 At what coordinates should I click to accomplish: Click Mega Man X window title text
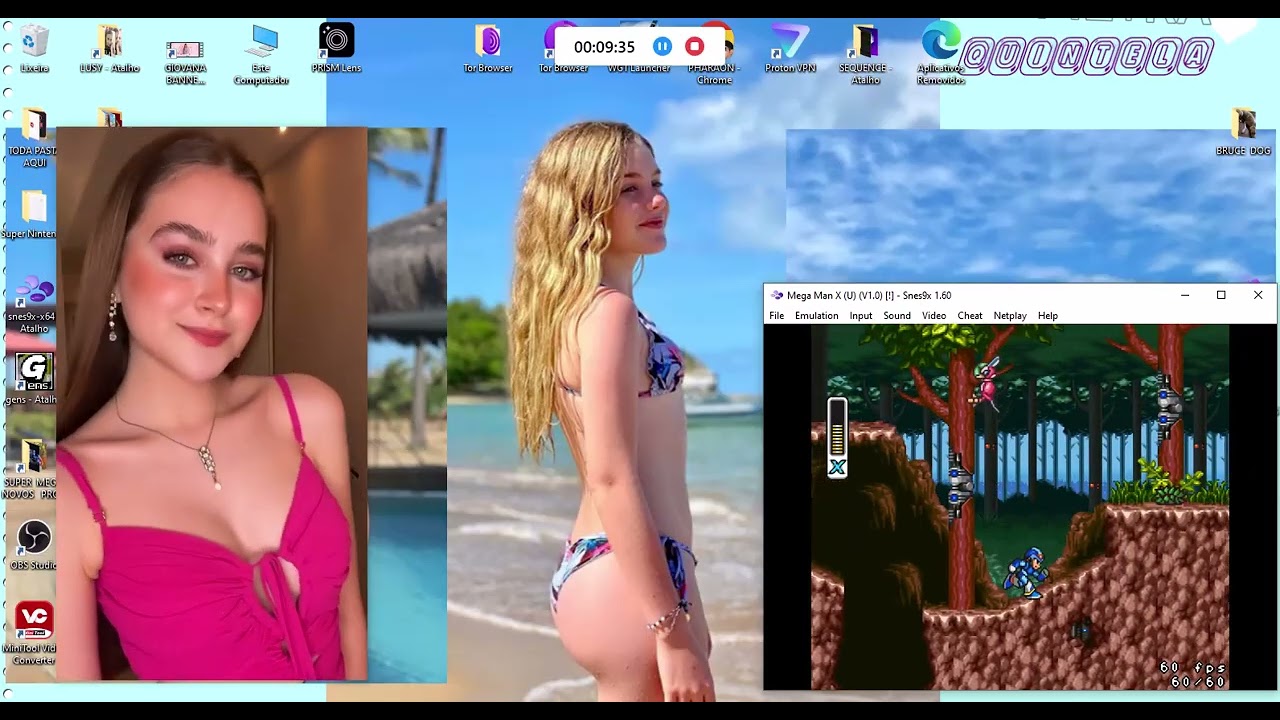coord(869,295)
